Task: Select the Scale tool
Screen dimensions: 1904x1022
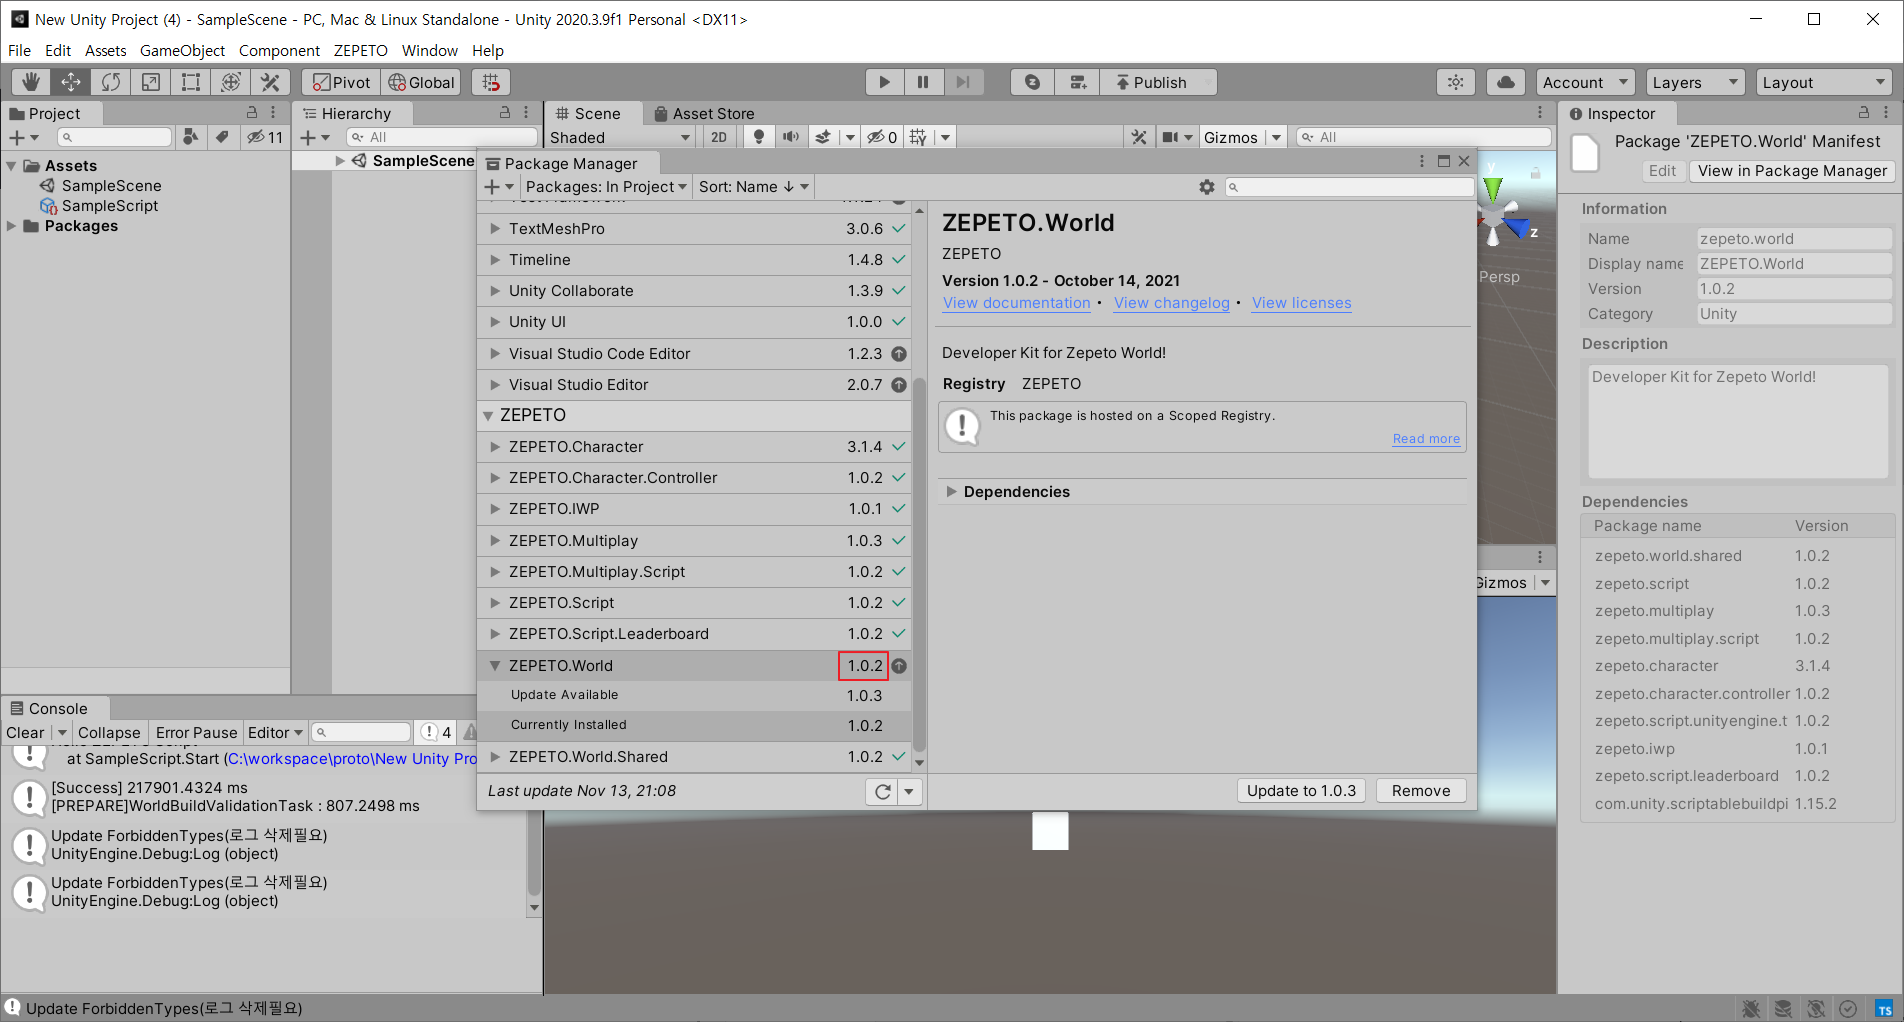Action: point(151,82)
